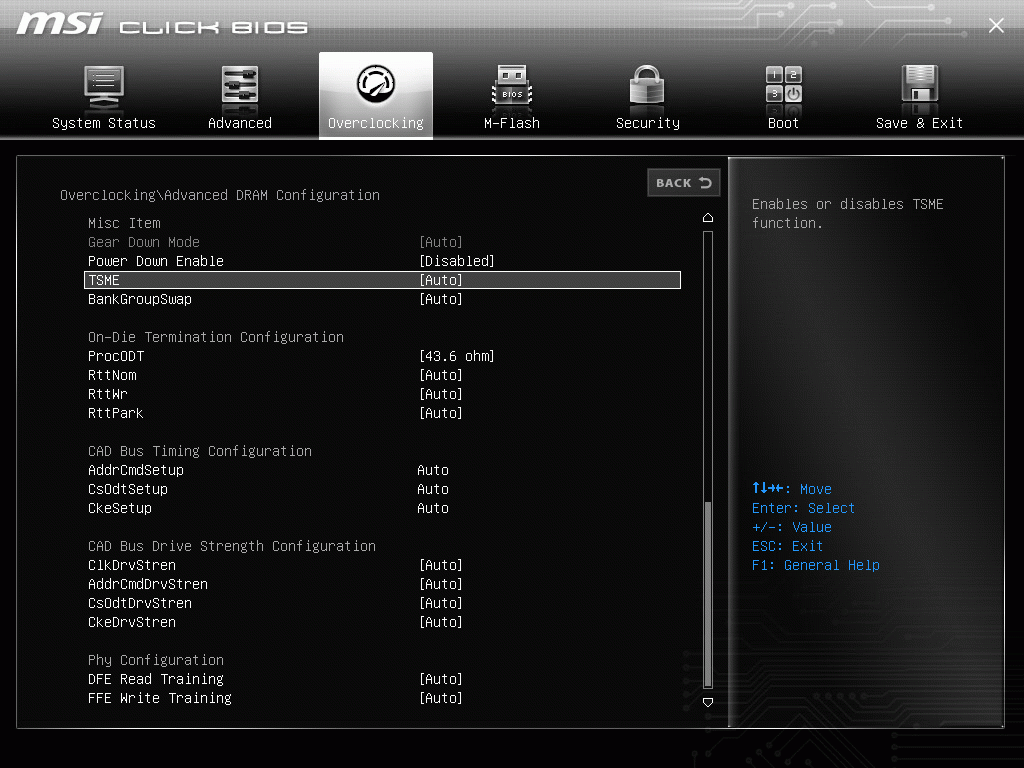The image size is (1024, 768).
Task: Select the CsOdtSetup label
Action: coord(128,489)
